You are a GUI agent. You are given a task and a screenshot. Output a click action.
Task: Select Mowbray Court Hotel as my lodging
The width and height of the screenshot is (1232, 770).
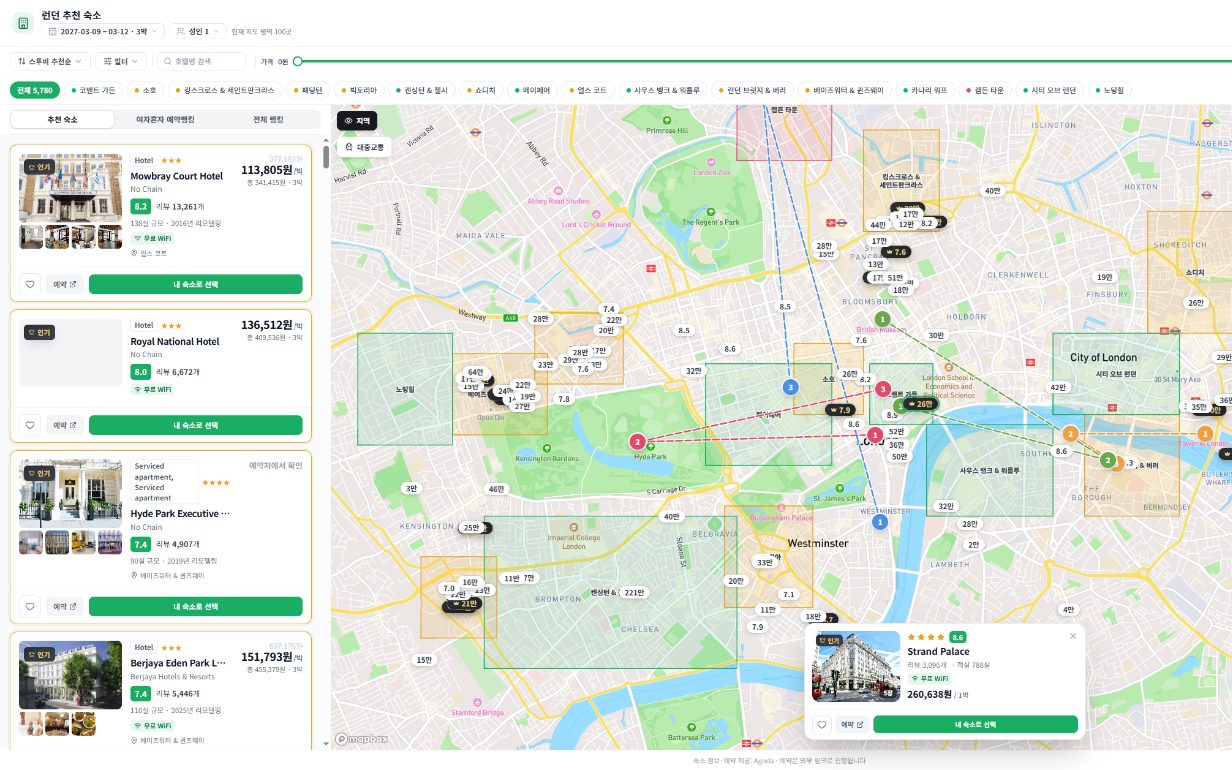195,284
